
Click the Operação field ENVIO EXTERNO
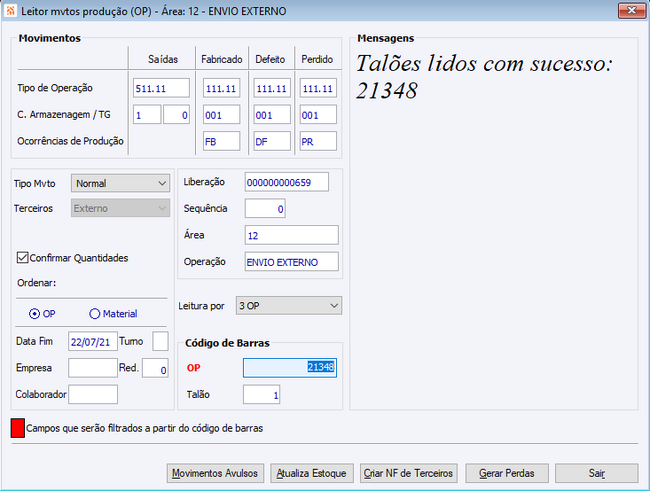pyautogui.click(x=292, y=262)
